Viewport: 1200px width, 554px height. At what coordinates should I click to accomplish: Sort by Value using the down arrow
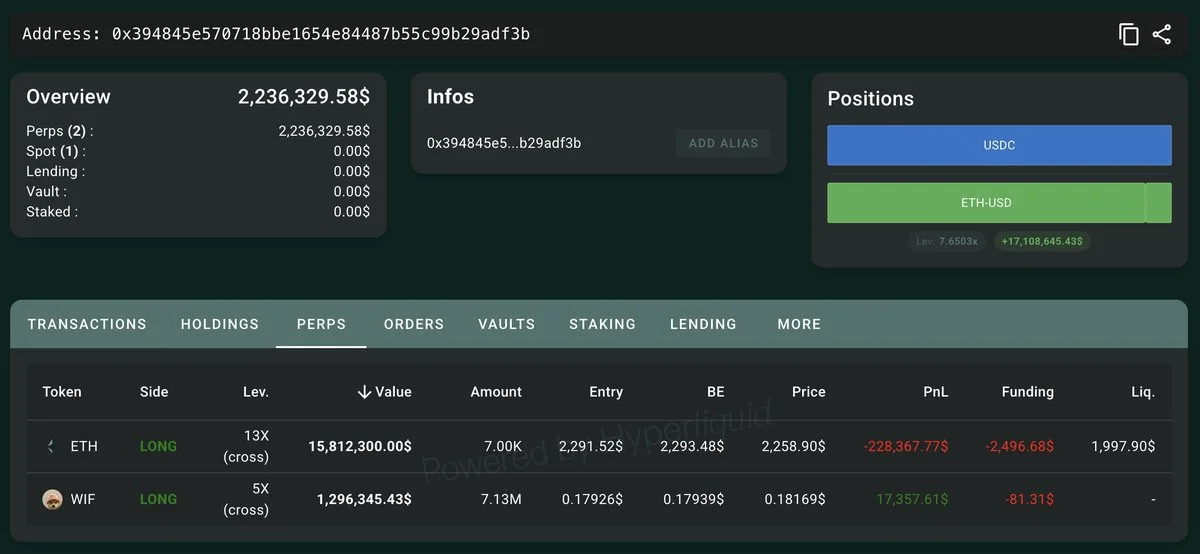pos(365,392)
